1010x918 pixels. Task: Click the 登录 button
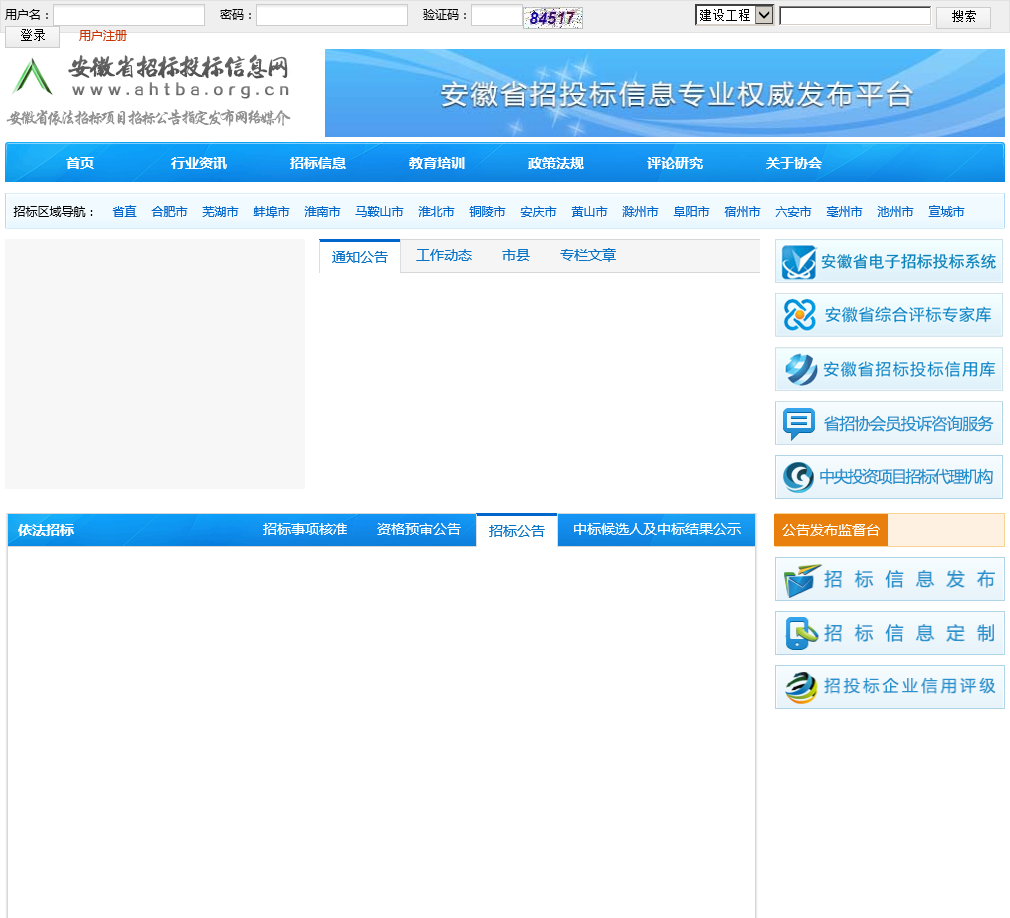[x=32, y=36]
